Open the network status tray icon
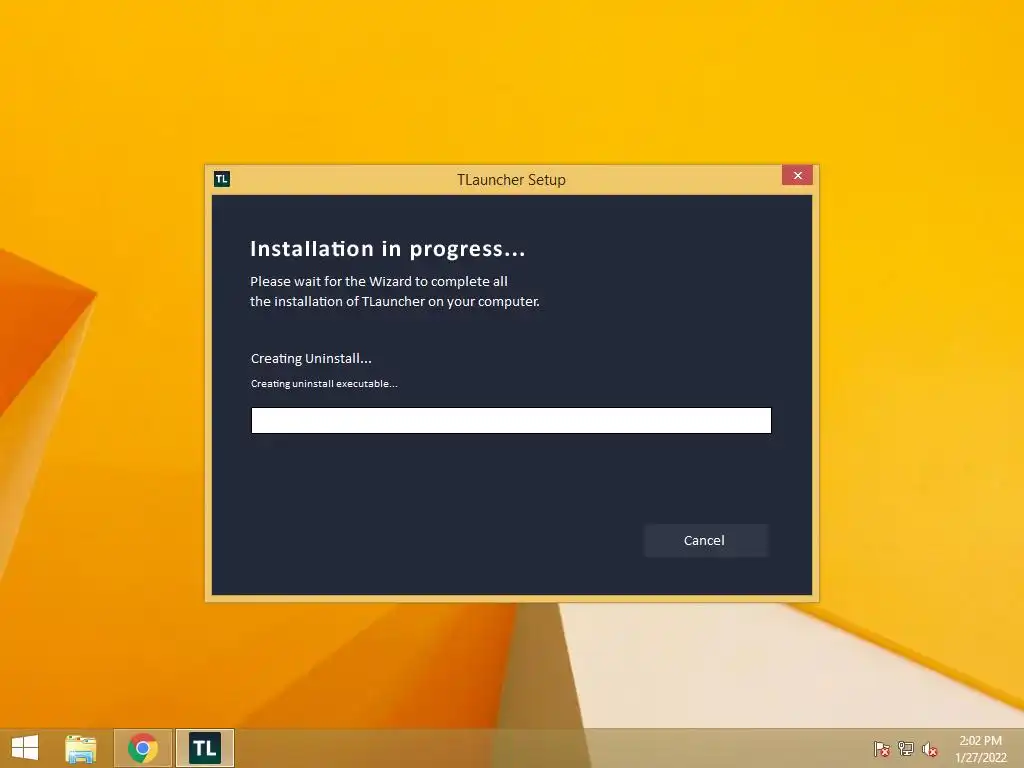This screenshot has height=768, width=1024. (906, 749)
